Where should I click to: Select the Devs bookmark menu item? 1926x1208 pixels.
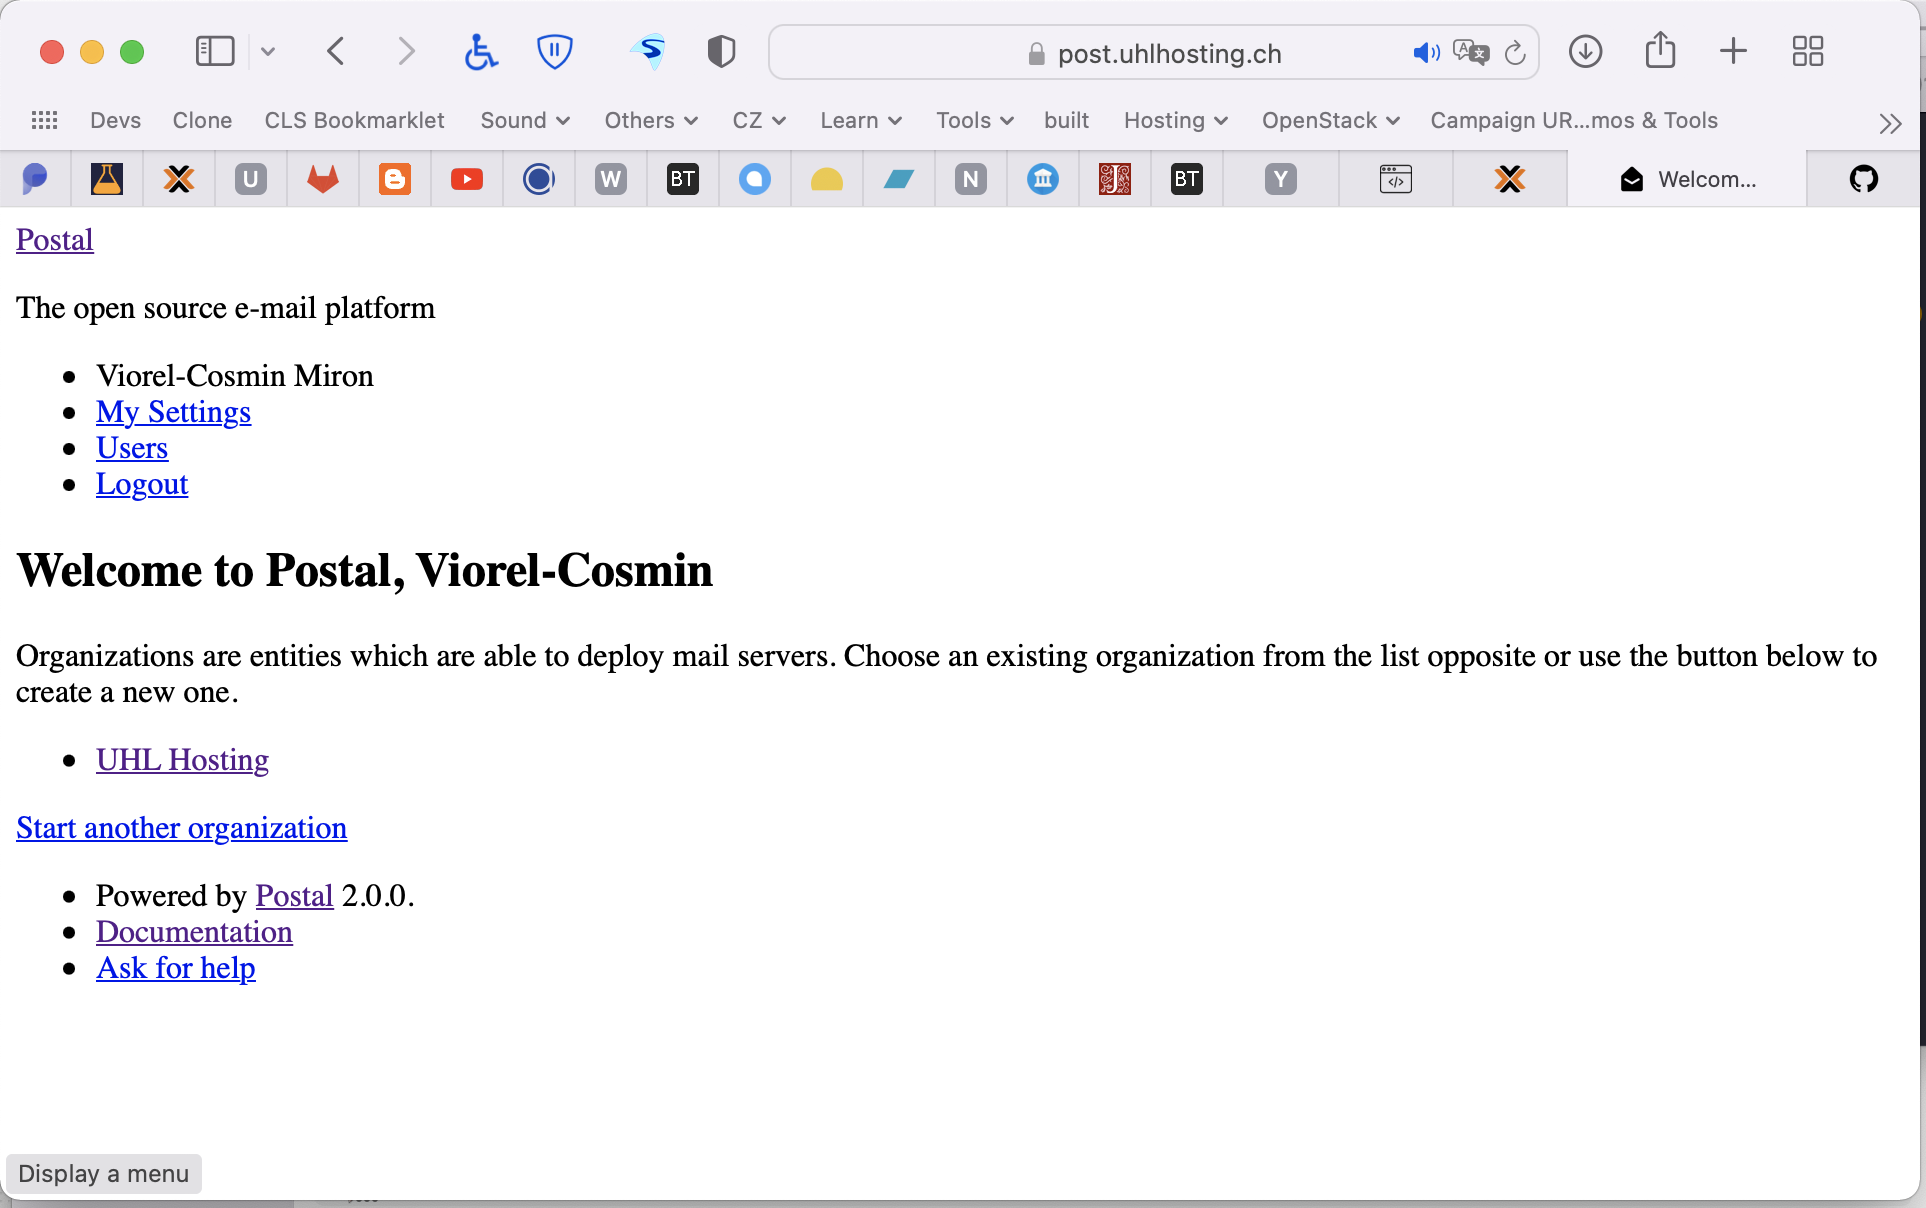pyautogui.click(x=114, y=120)
